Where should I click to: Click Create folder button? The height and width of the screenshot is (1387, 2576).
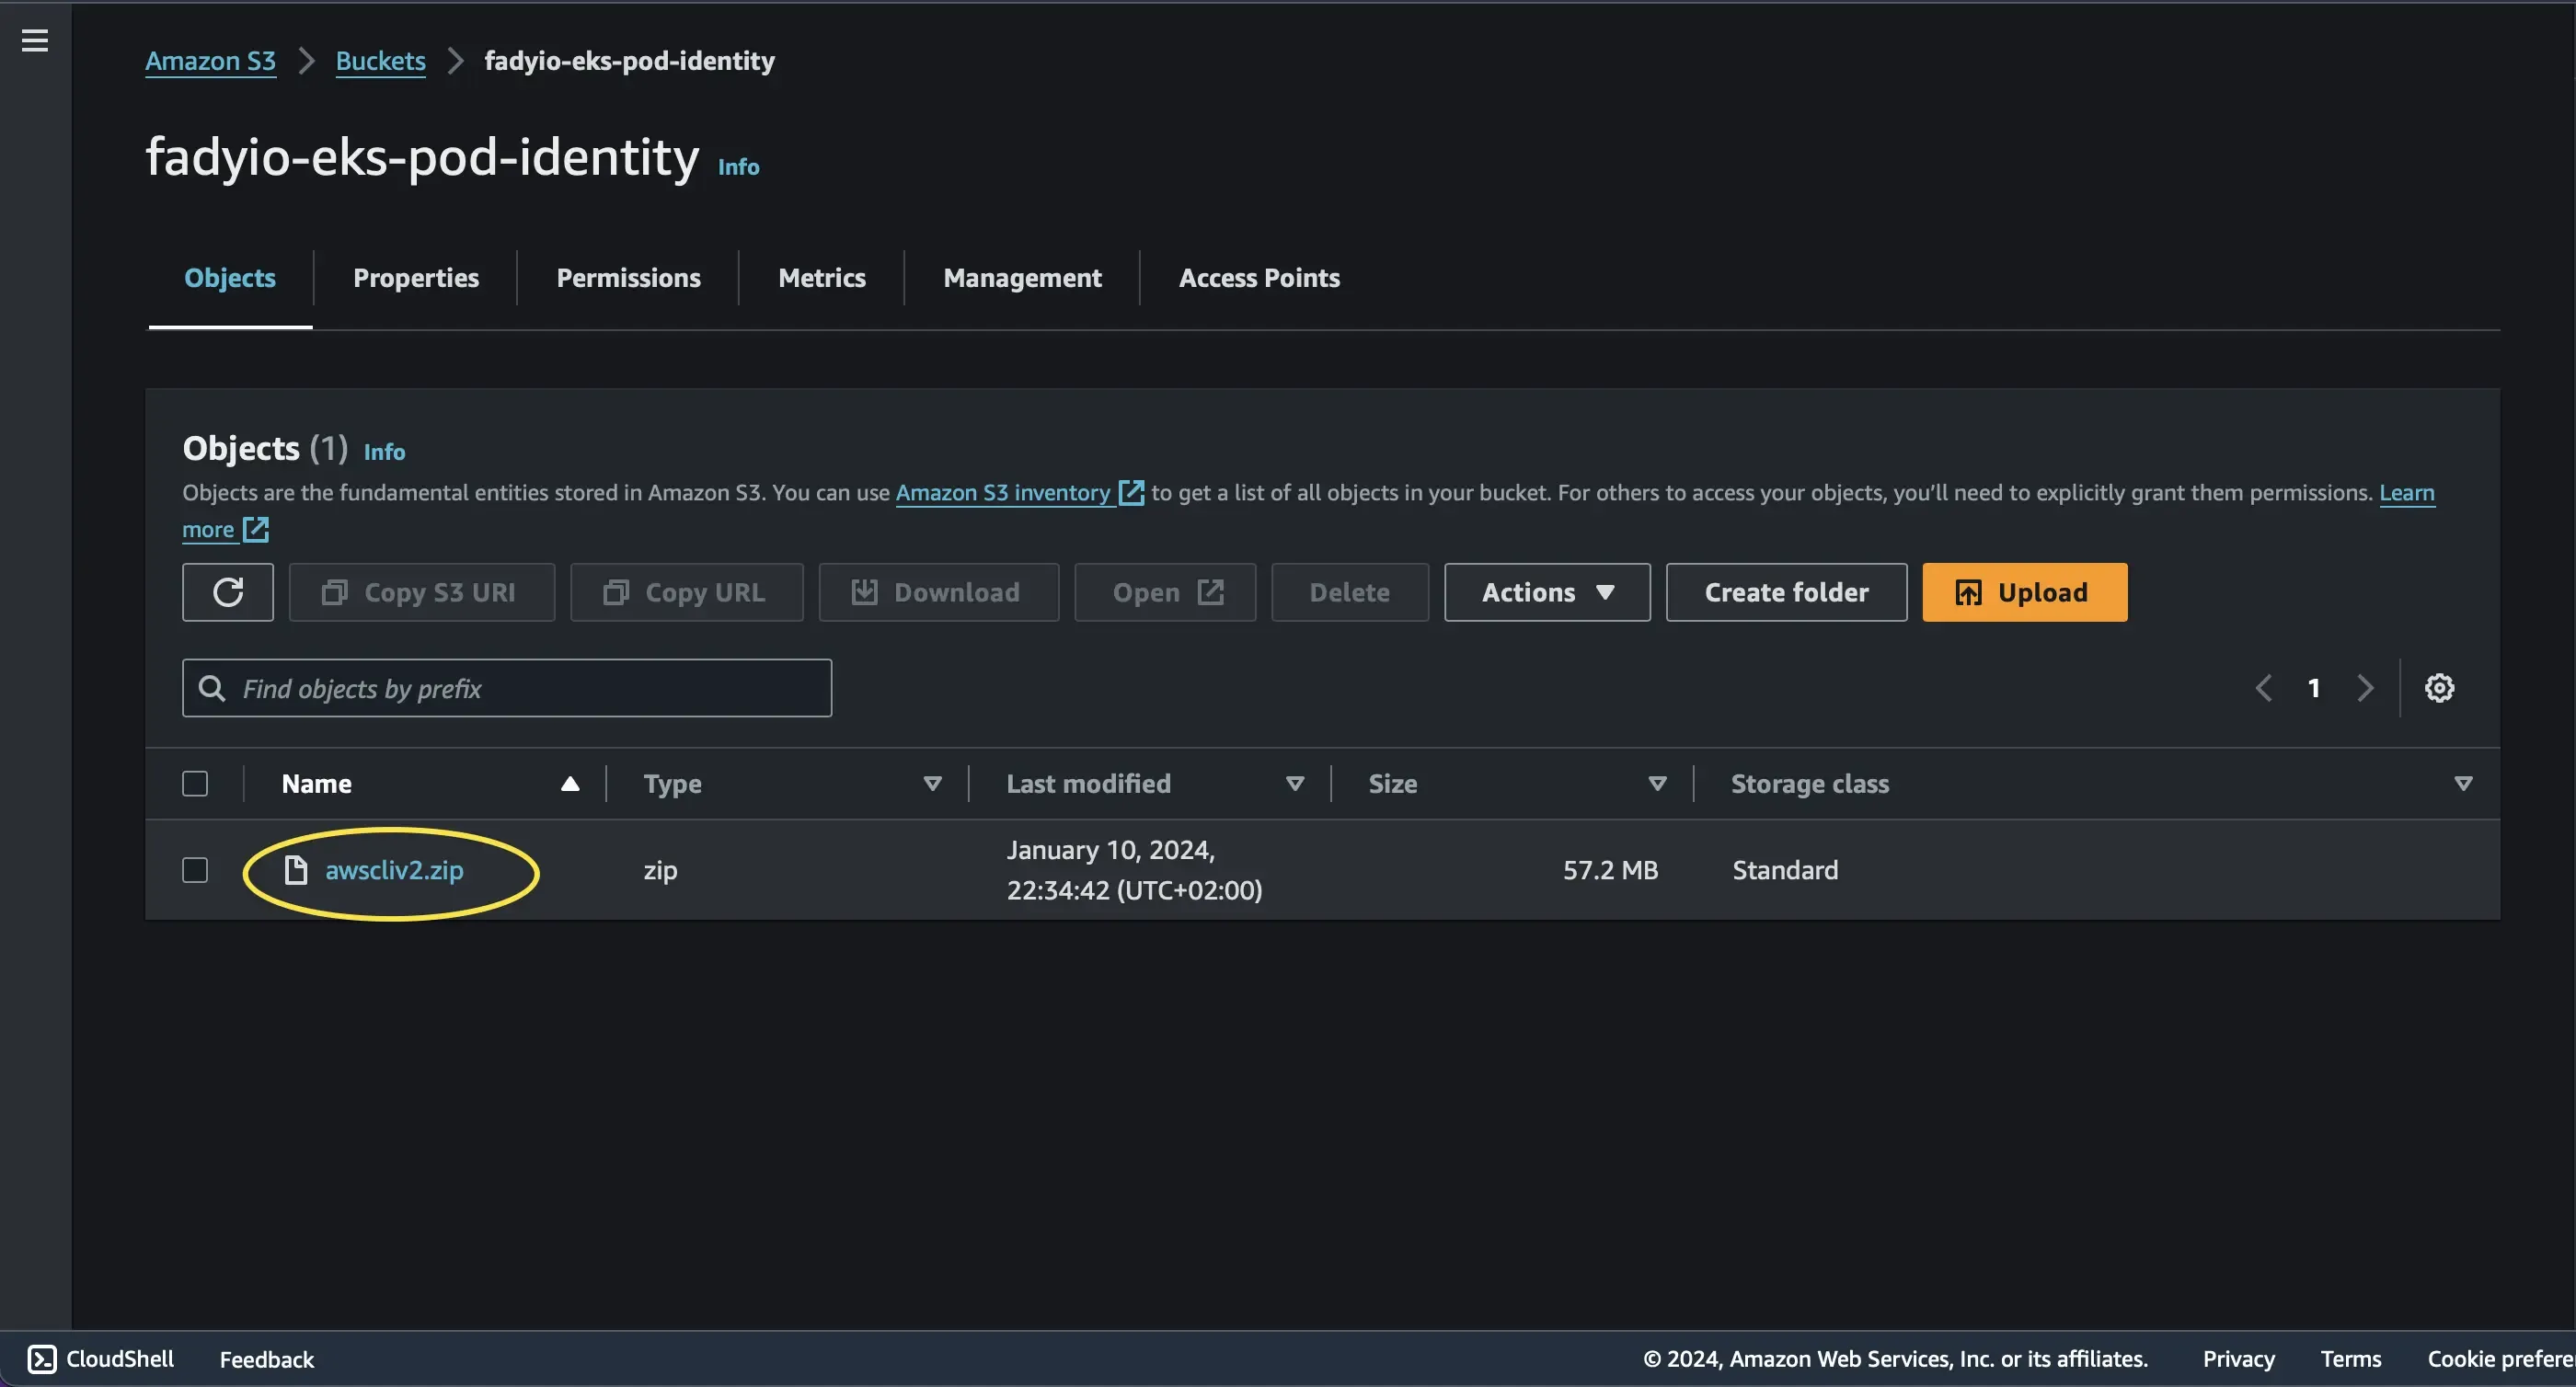[x=1786, y=592]
